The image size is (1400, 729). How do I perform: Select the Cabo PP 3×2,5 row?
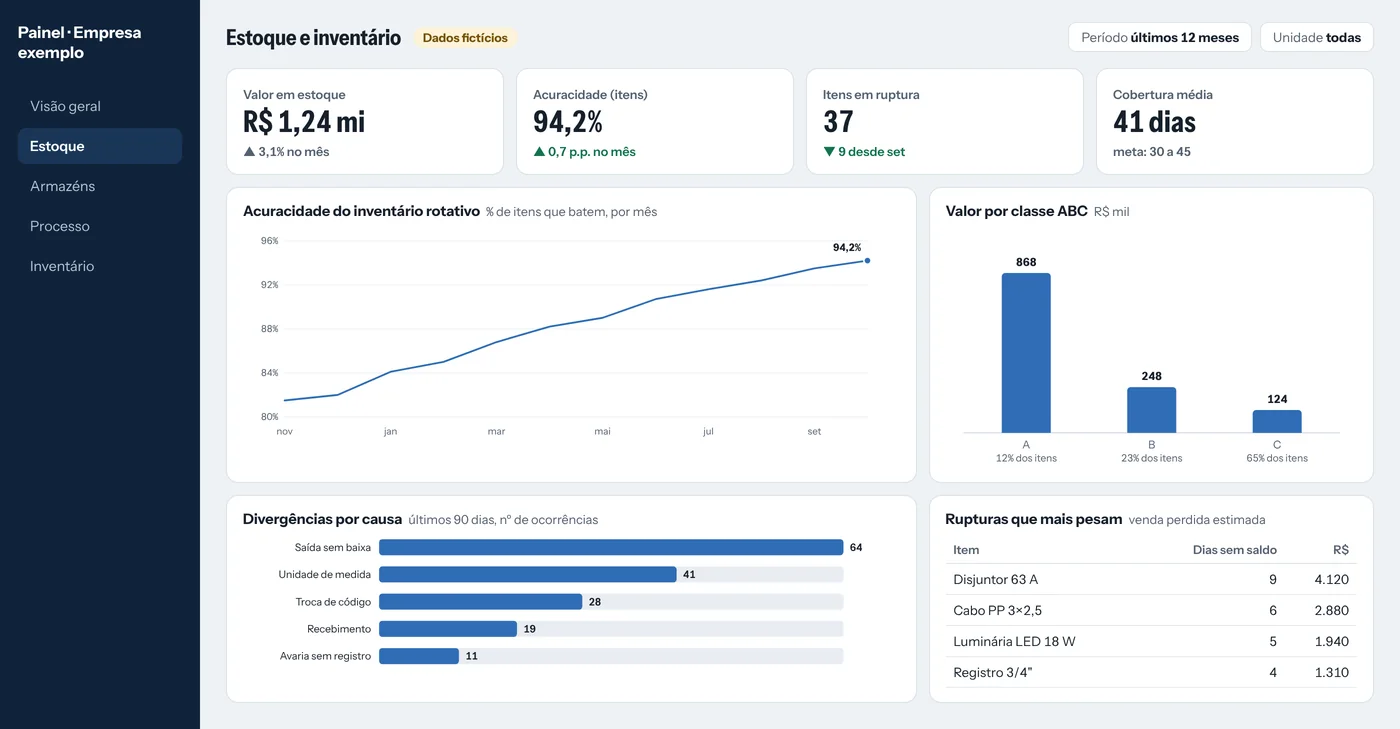(x=1151, y=610)
